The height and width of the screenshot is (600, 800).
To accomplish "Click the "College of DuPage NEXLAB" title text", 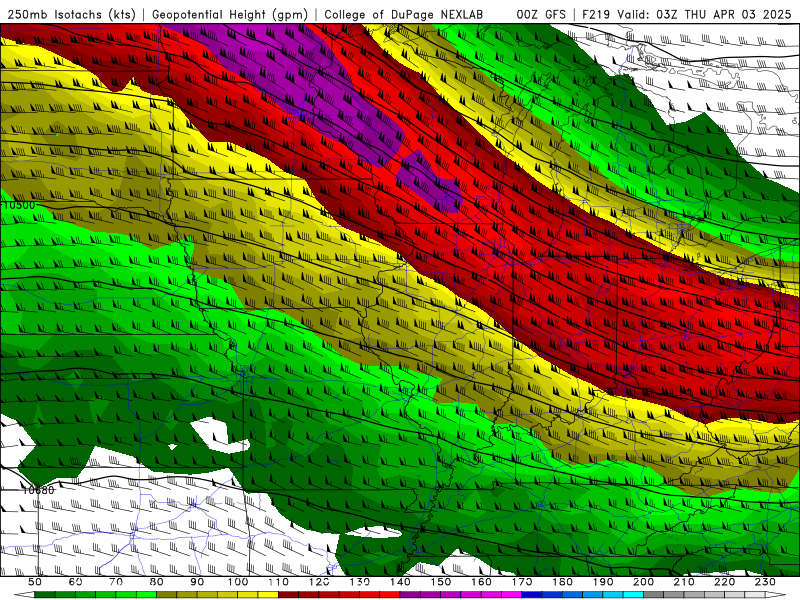I will click(x=403, y=14).
